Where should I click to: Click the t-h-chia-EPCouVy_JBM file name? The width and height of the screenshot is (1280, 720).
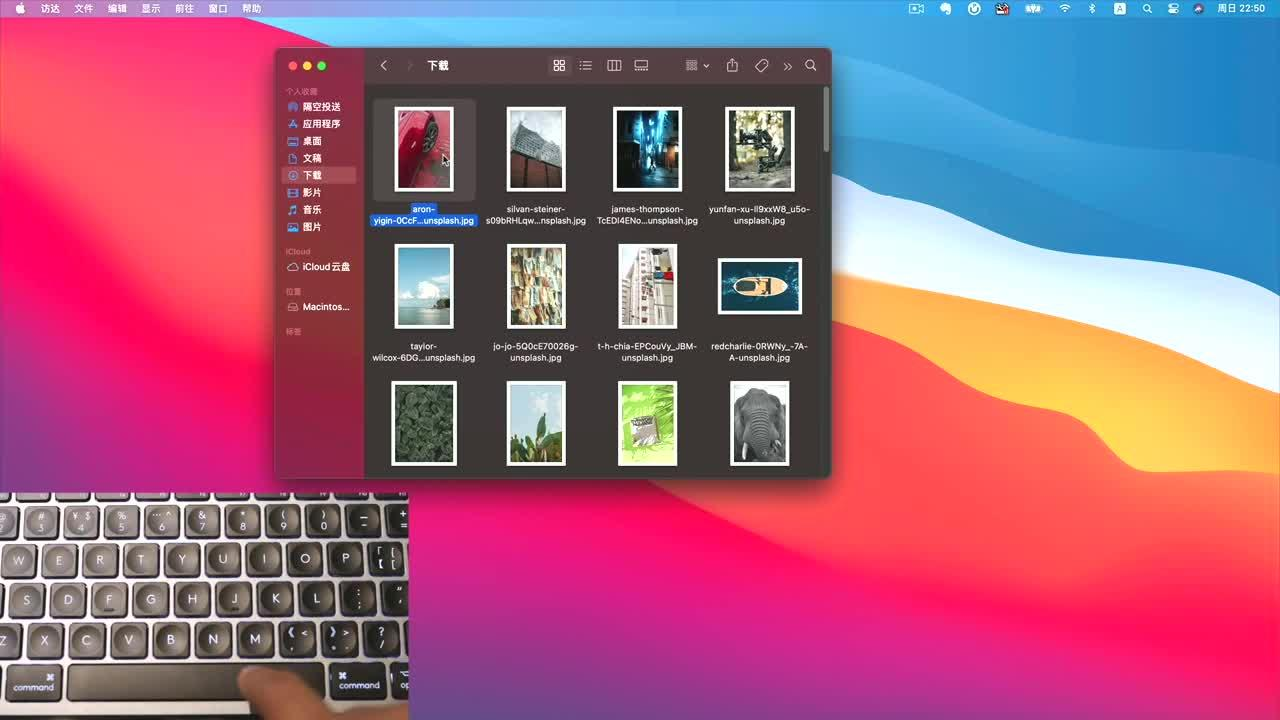click(647, 352)
